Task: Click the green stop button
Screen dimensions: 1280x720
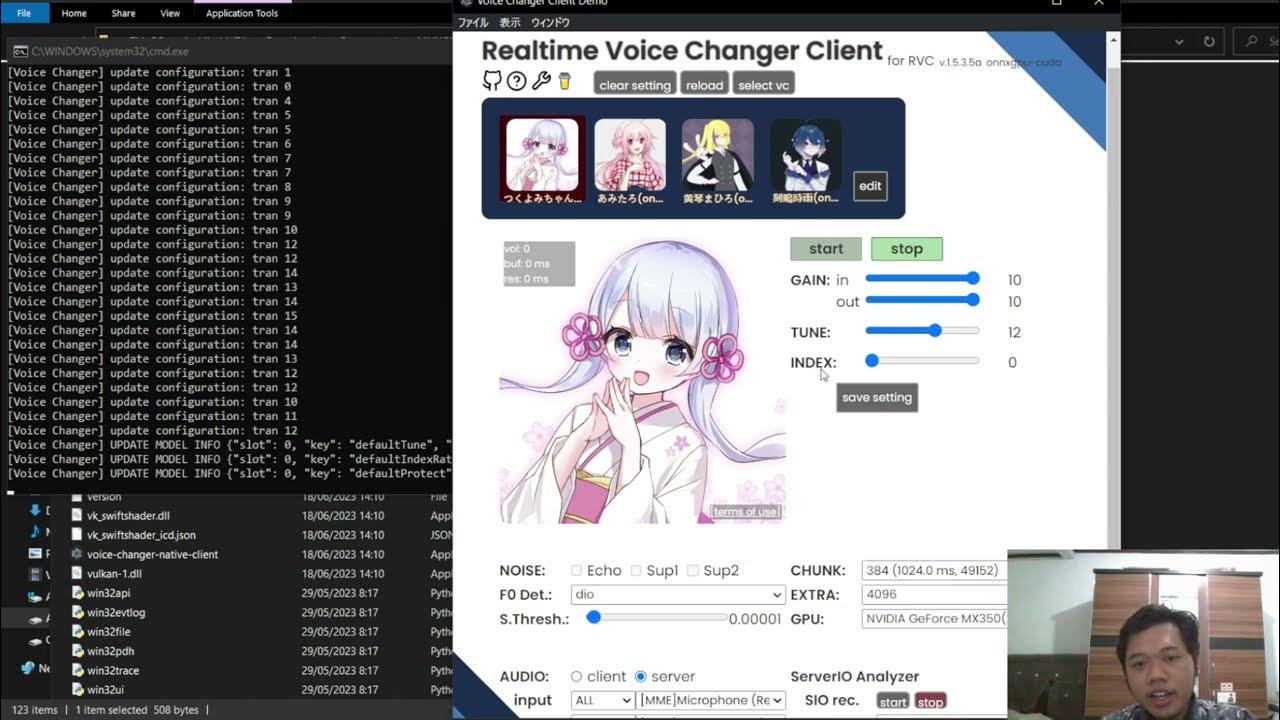Action: (x=907, y=249)
